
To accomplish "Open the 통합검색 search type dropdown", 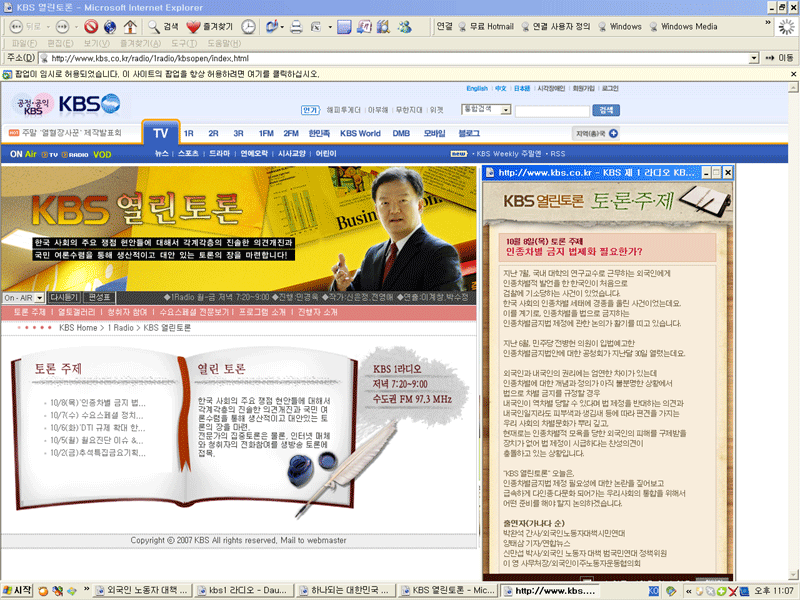I will [506, 110].
